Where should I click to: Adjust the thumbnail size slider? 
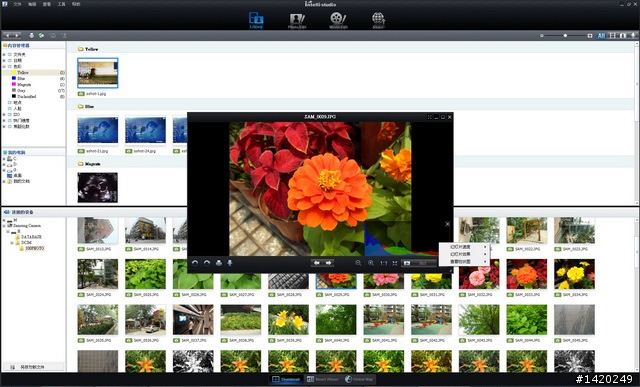pos(565,36)
